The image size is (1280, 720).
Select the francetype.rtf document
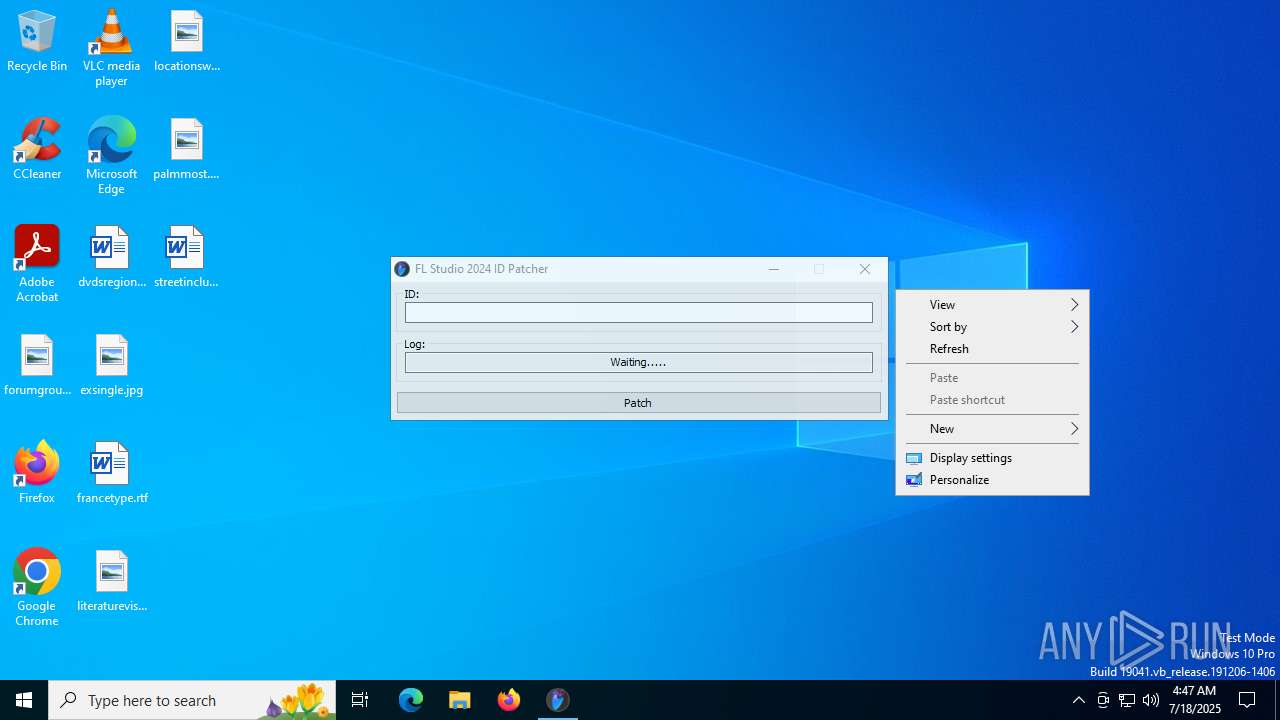coord(111,473)
